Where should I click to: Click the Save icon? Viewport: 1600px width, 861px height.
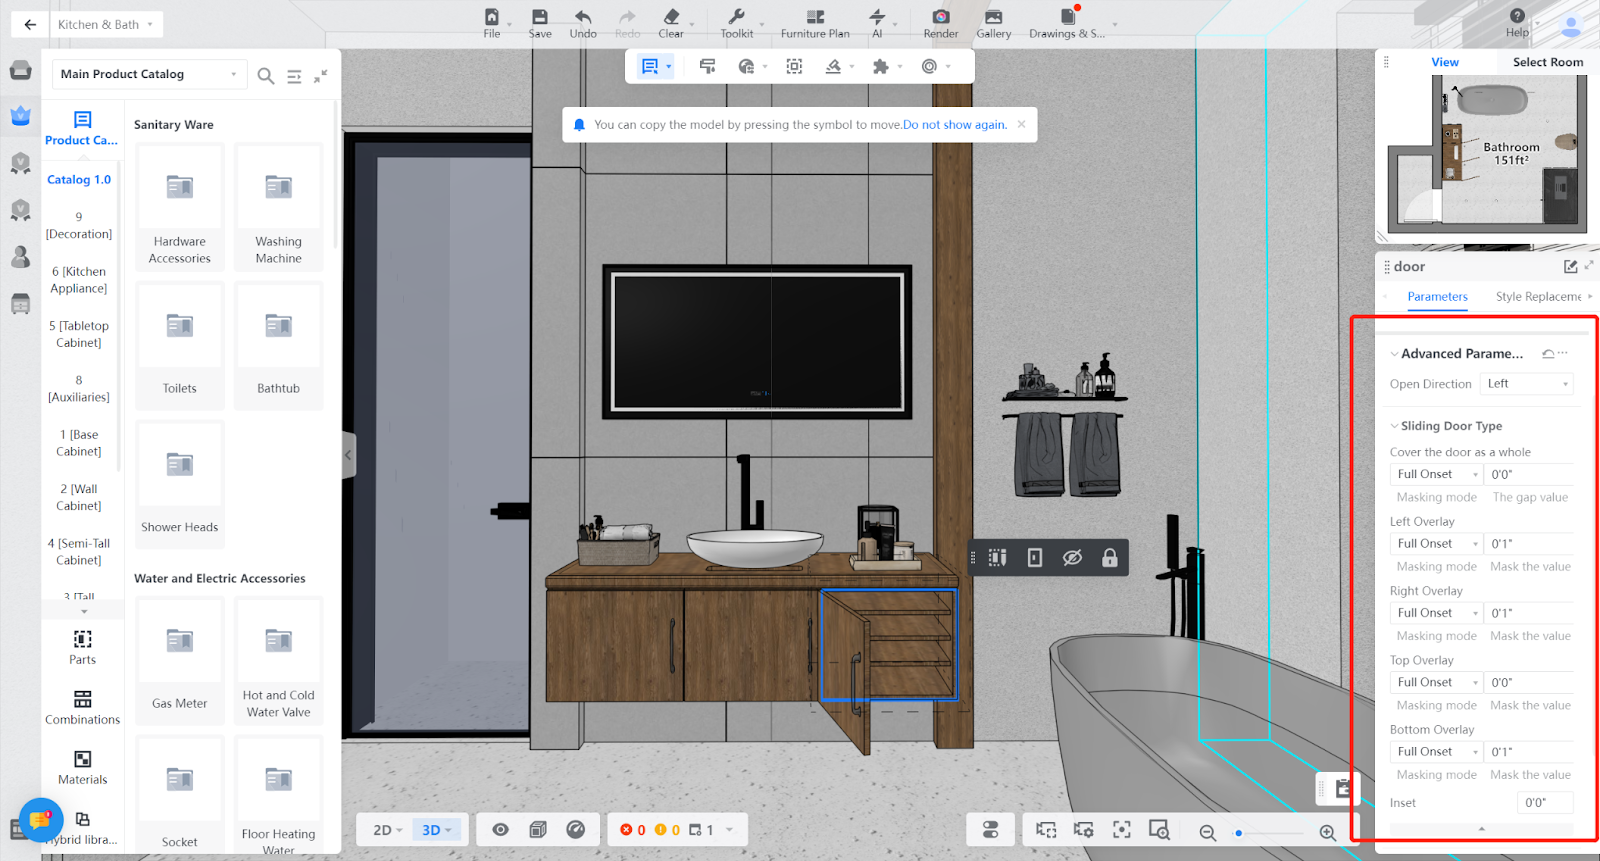pyautogui.click(x=540, y=17)
